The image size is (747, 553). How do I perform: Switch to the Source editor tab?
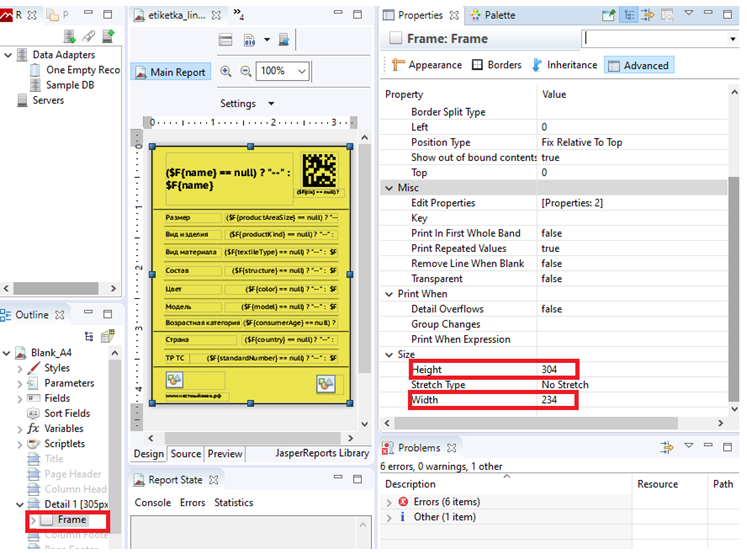pyautogui.click(x=186, y=454)
